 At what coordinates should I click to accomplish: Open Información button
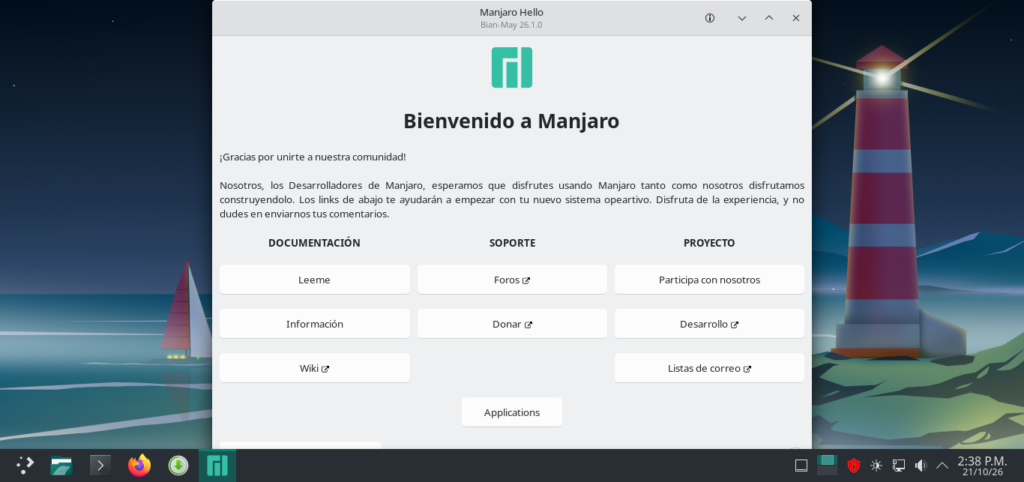click(x=315, y=324)
